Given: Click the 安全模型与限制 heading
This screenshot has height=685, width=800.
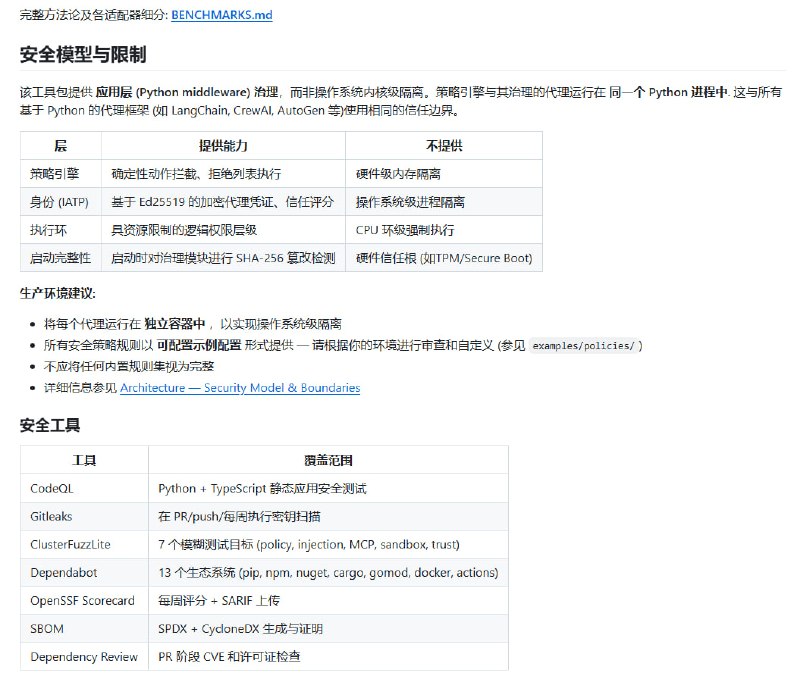Looking at the screenshot, I should tap(83, 55).
